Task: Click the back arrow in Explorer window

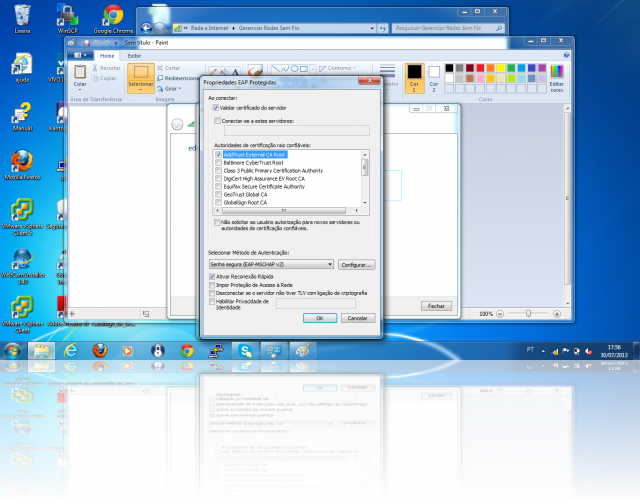Action: [146, 28]
